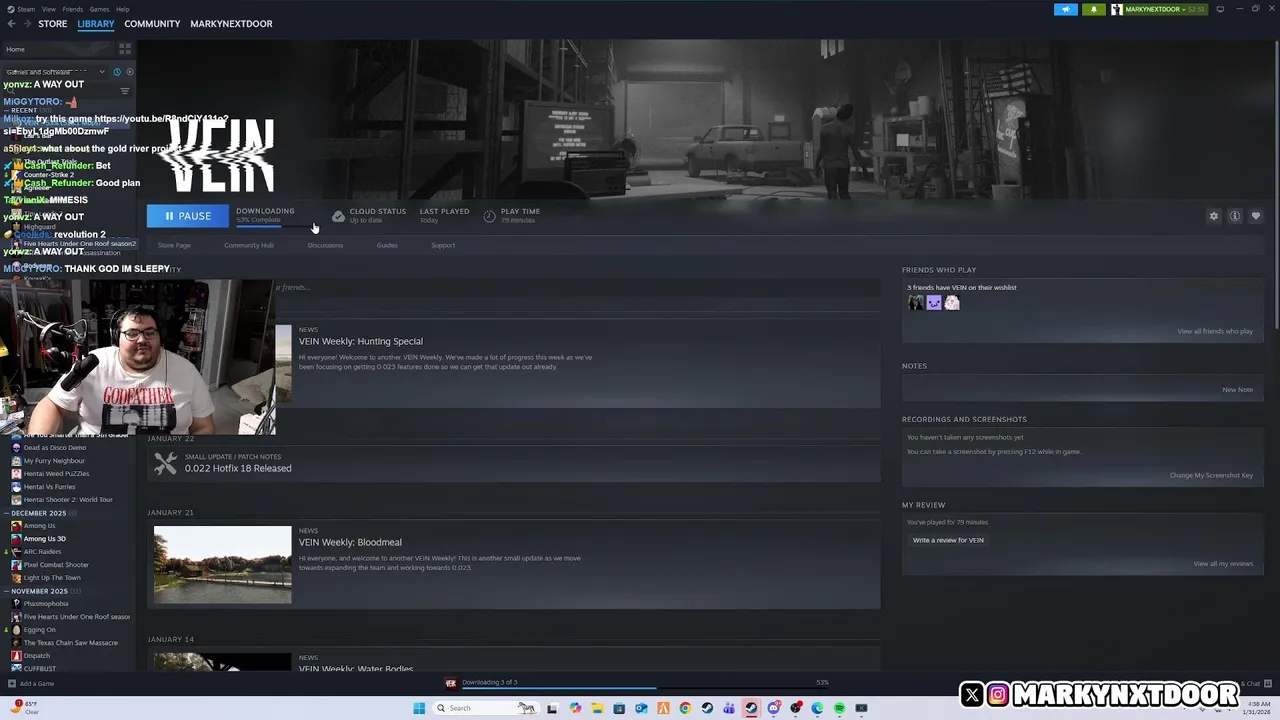1280x720 pixels.
Task: Click View all friends who play
Action: [x=1215, y=331]
